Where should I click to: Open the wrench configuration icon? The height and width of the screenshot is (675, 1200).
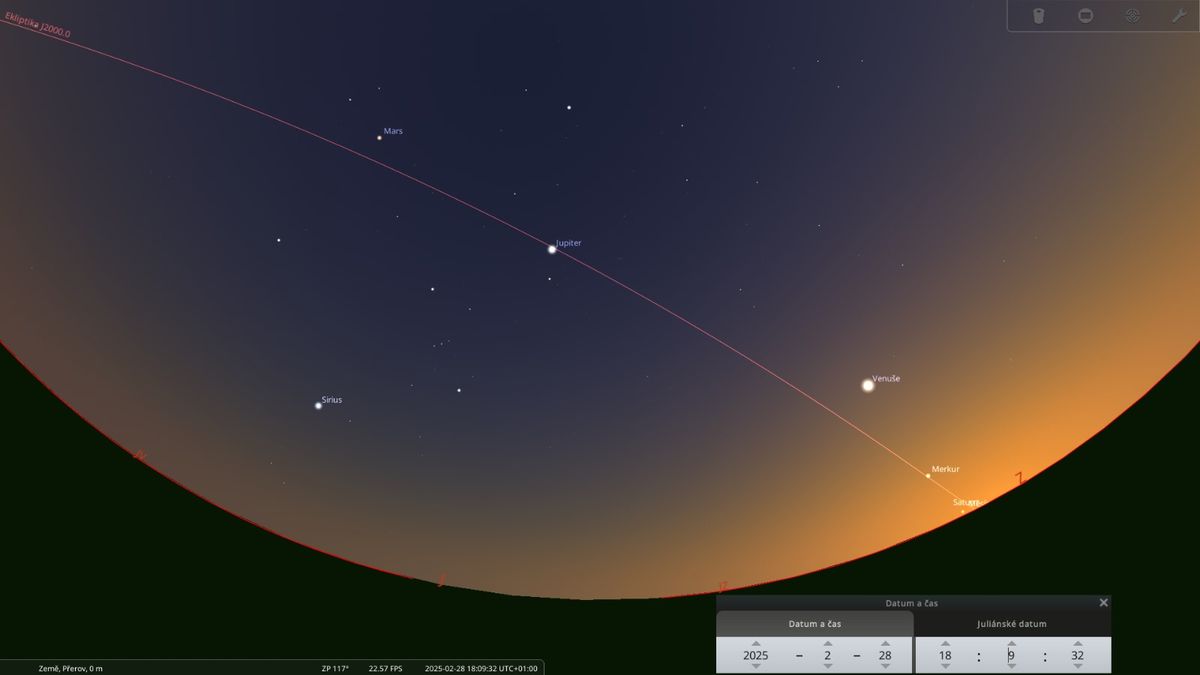pyautogui.click(x=1178, y=16)
